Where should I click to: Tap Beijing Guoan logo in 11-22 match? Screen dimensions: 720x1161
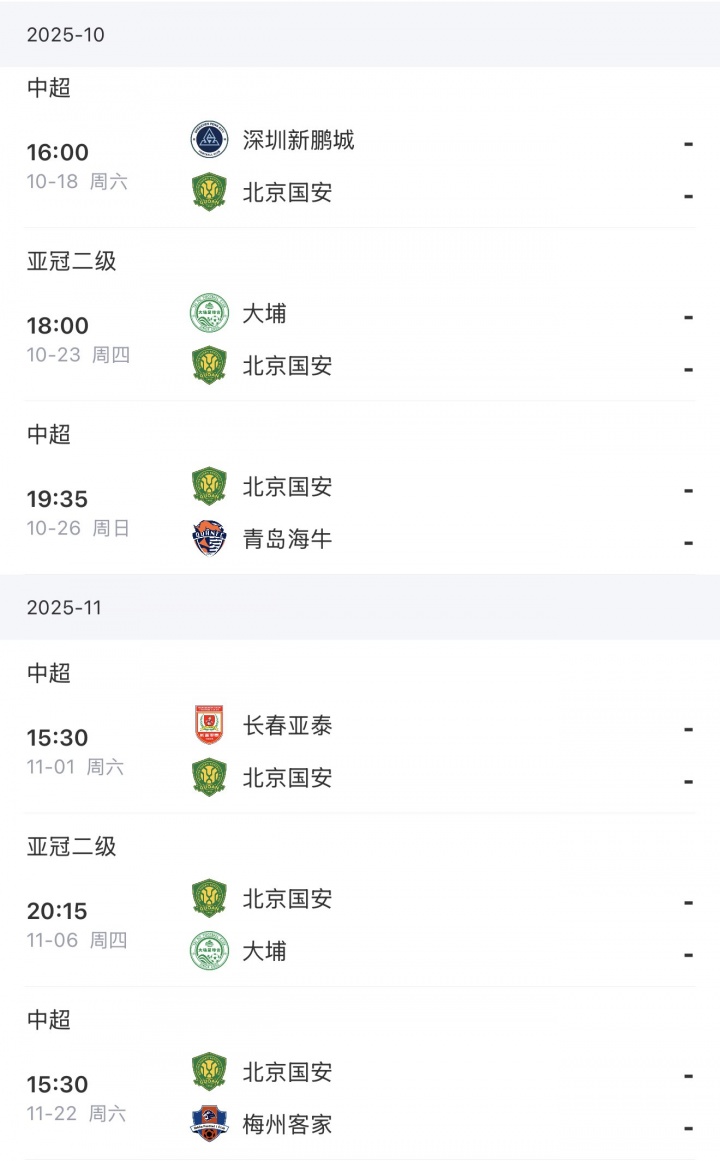(209, 1072)
